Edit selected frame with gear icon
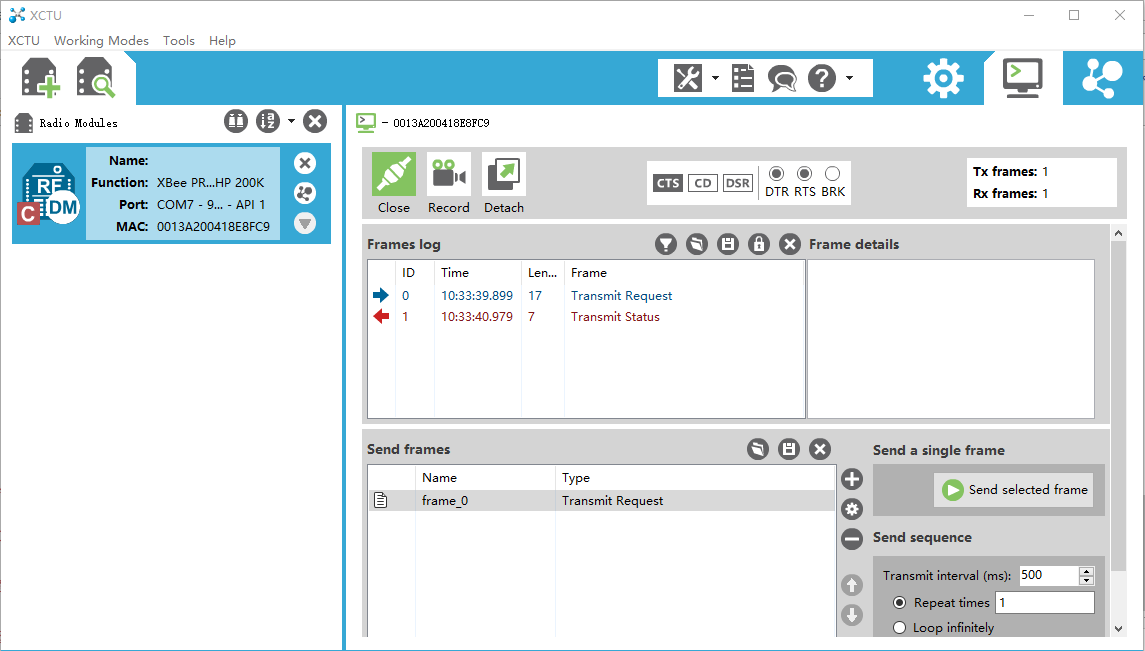Image resolution: width=1145 pixels, height=651 pixels. coord(851,509)
